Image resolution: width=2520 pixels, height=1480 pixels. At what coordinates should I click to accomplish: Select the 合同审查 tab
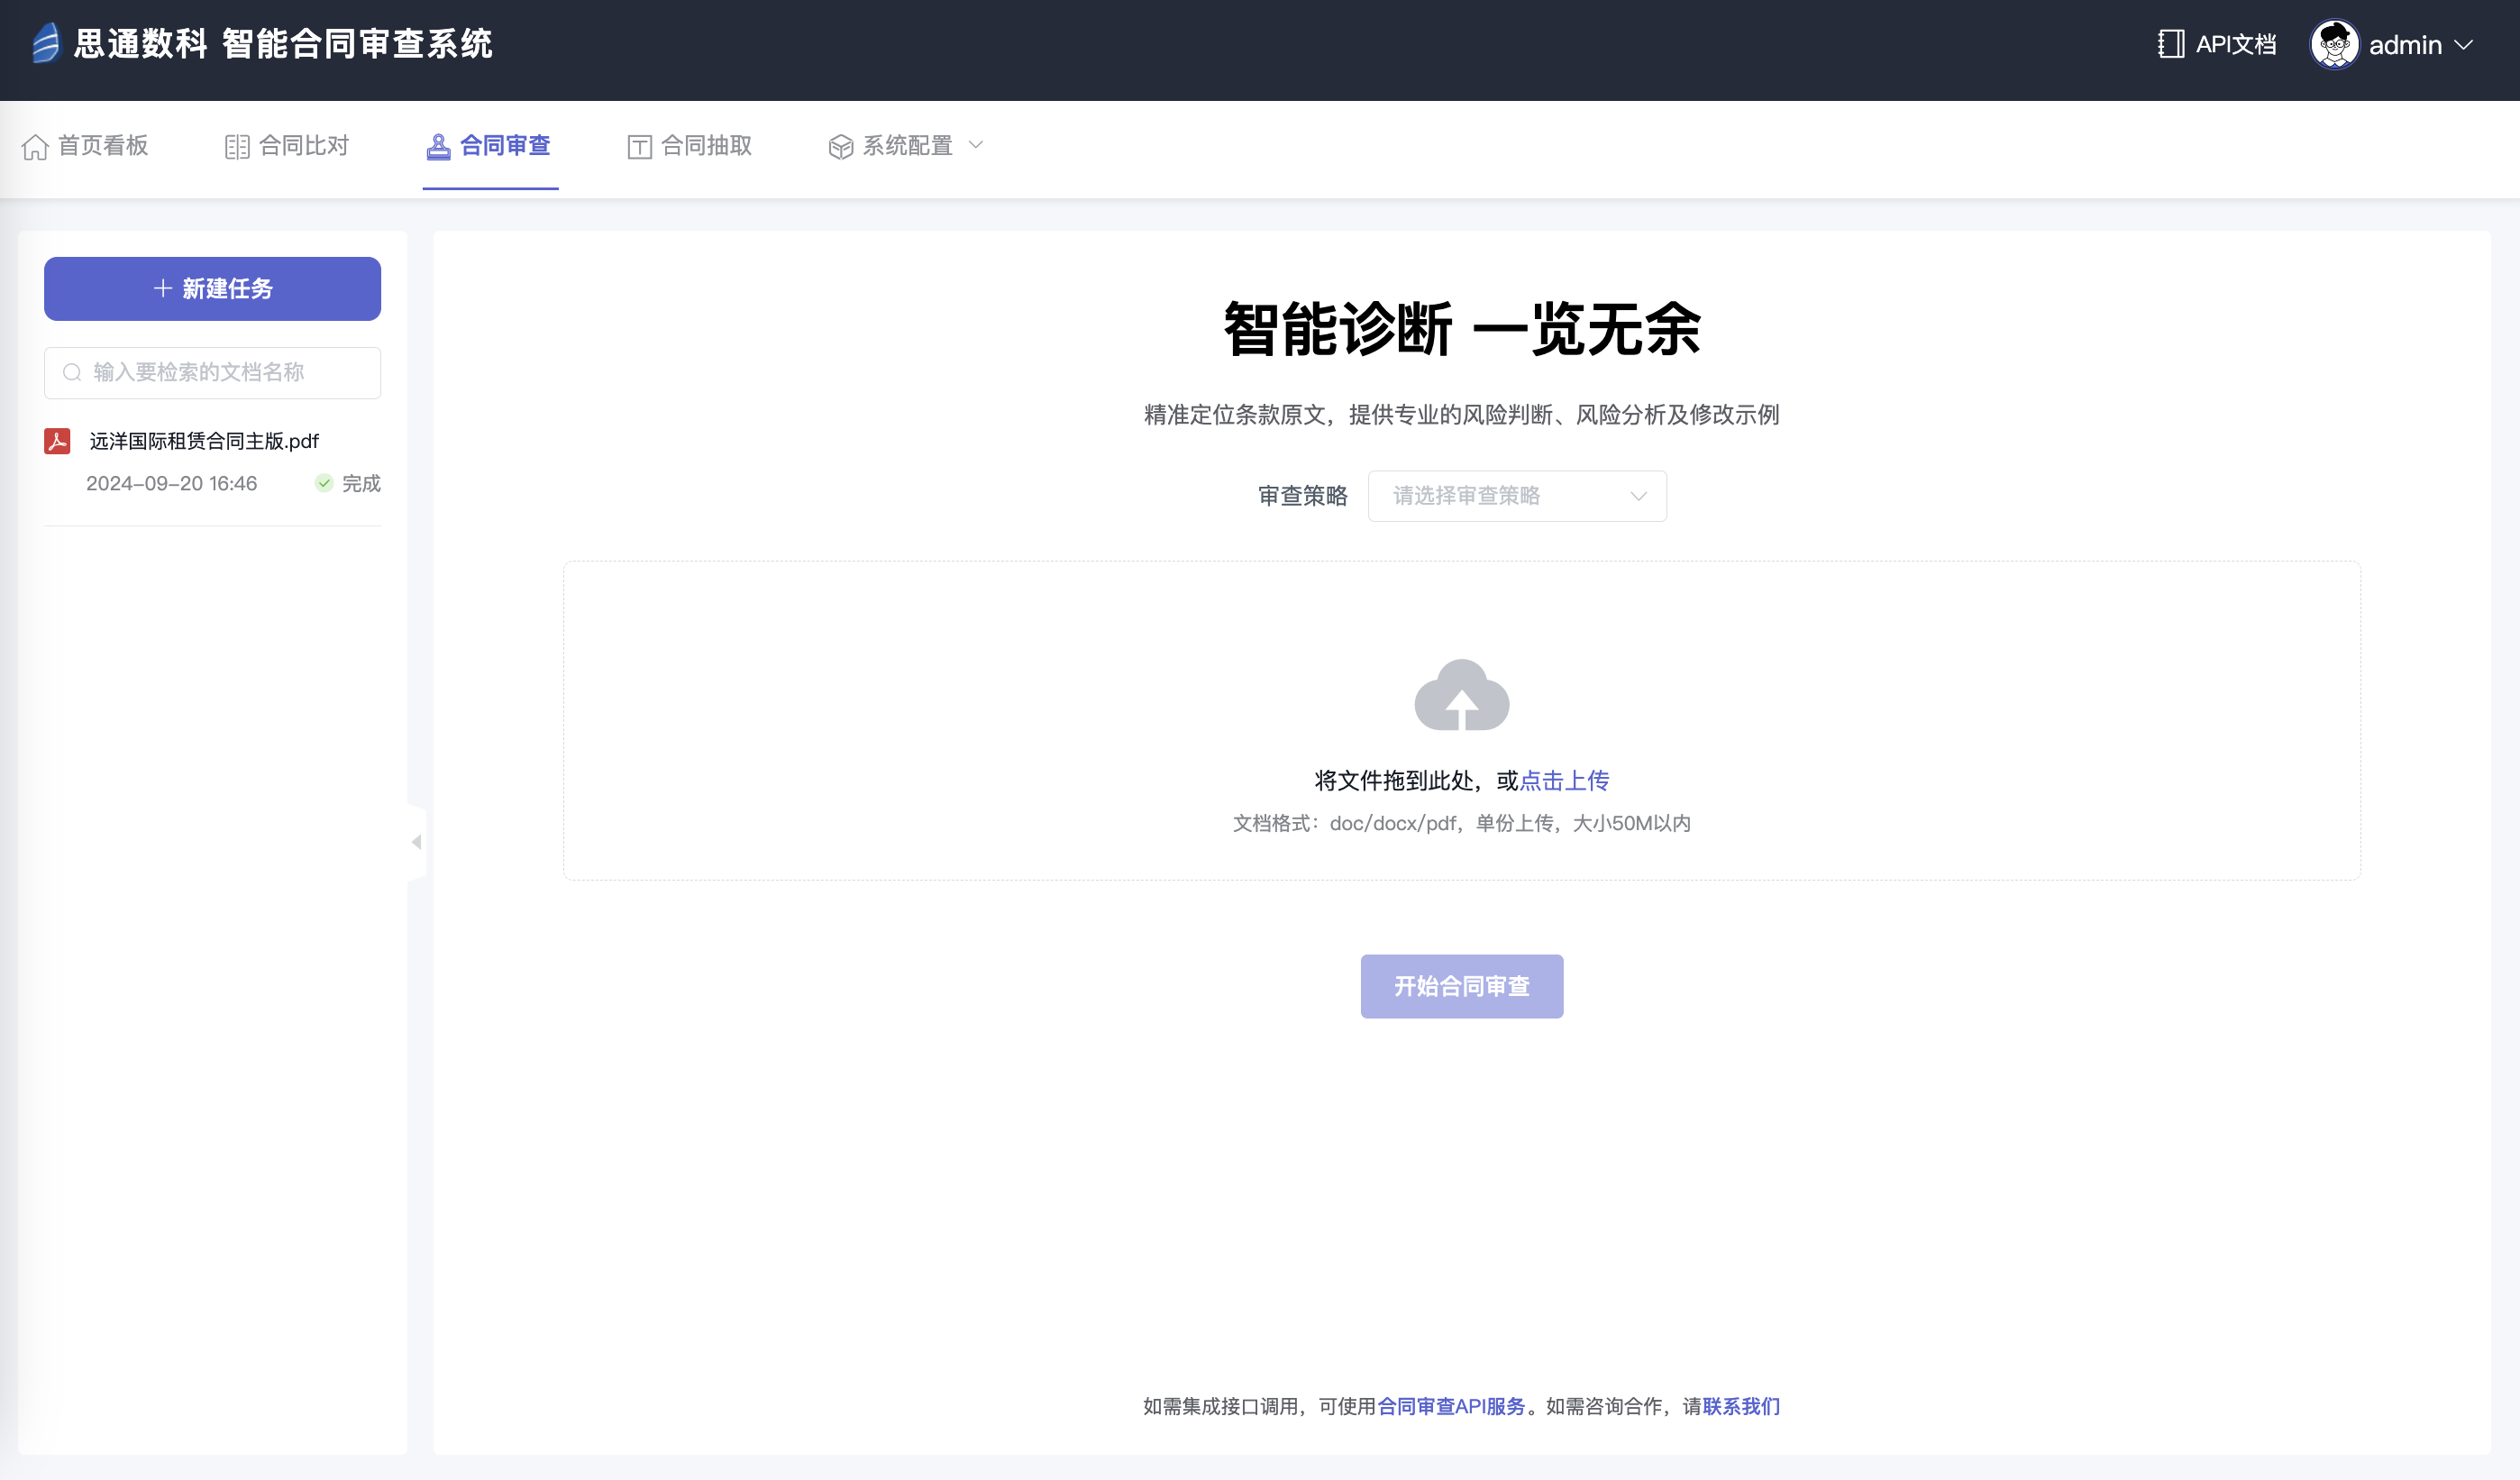490,146
